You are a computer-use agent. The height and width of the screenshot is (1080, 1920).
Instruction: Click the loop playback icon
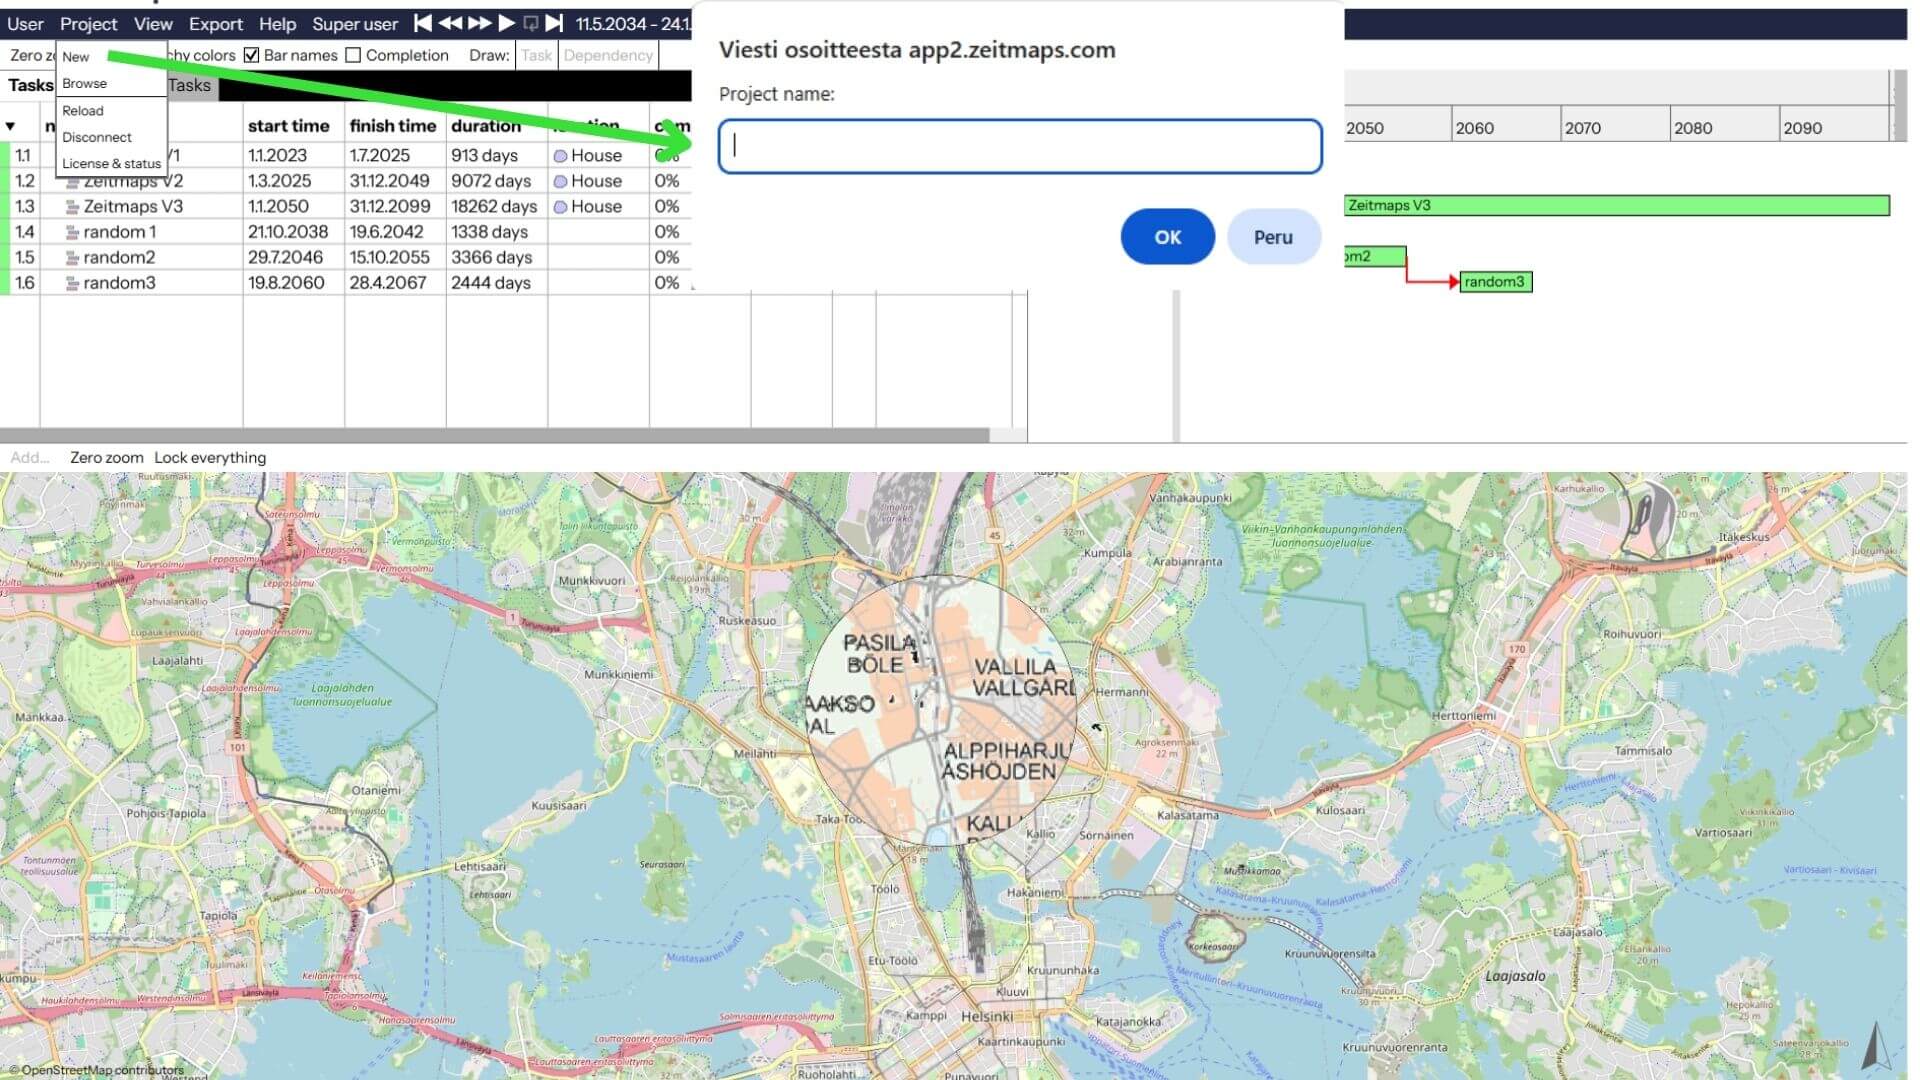531,23
